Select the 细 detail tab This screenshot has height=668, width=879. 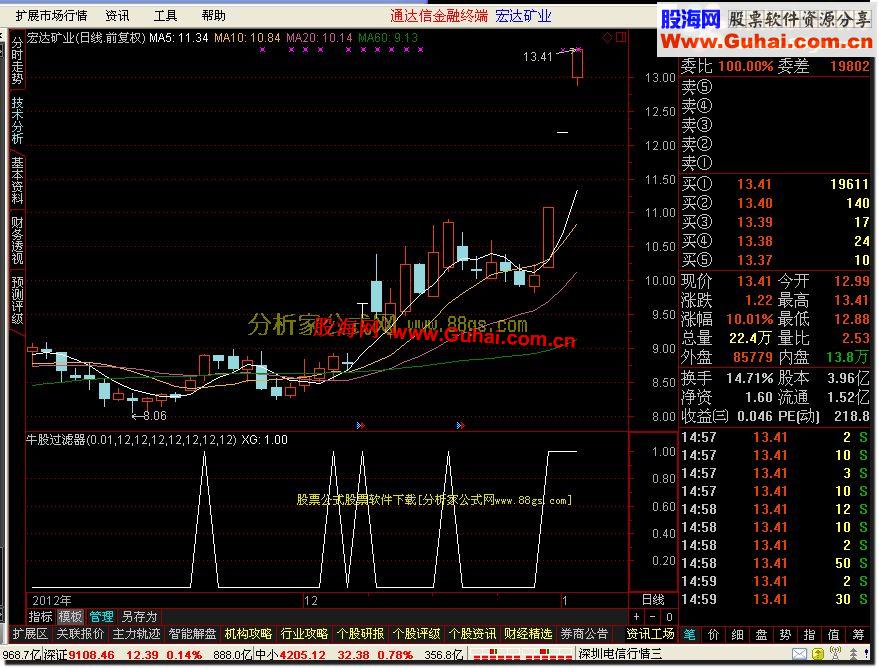(738, 634)
